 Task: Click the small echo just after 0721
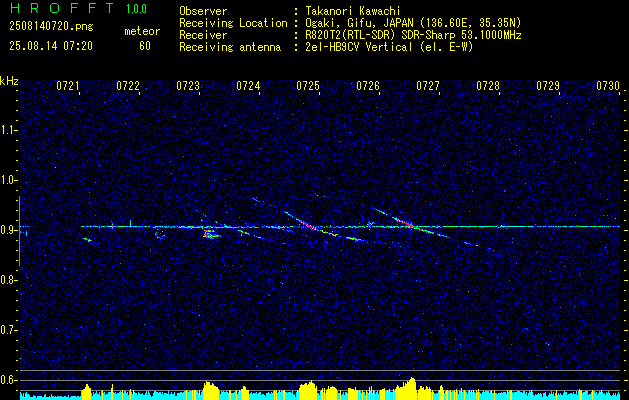pyautogui.click(x=87, y=240)
